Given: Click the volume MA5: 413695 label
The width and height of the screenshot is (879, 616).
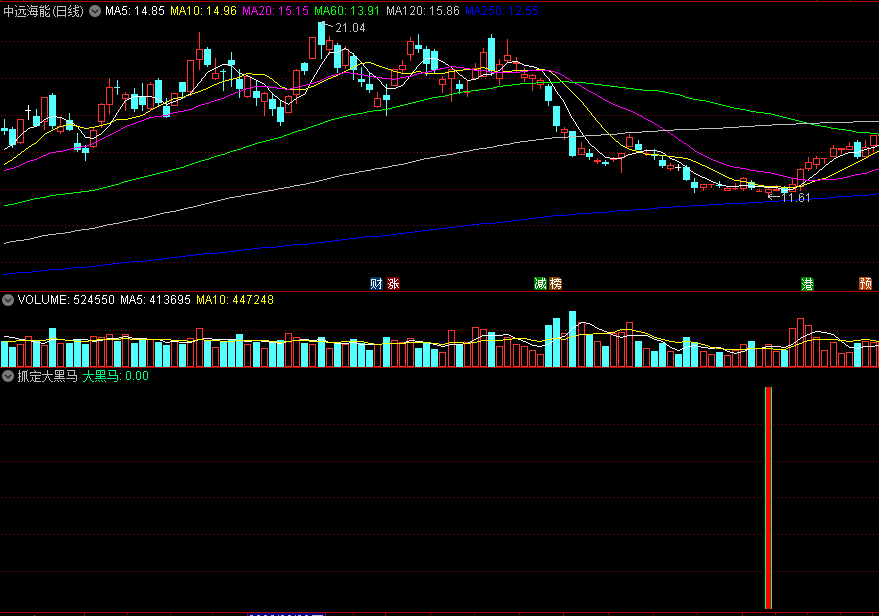Looking at the screenshot, I should [155, 300].
